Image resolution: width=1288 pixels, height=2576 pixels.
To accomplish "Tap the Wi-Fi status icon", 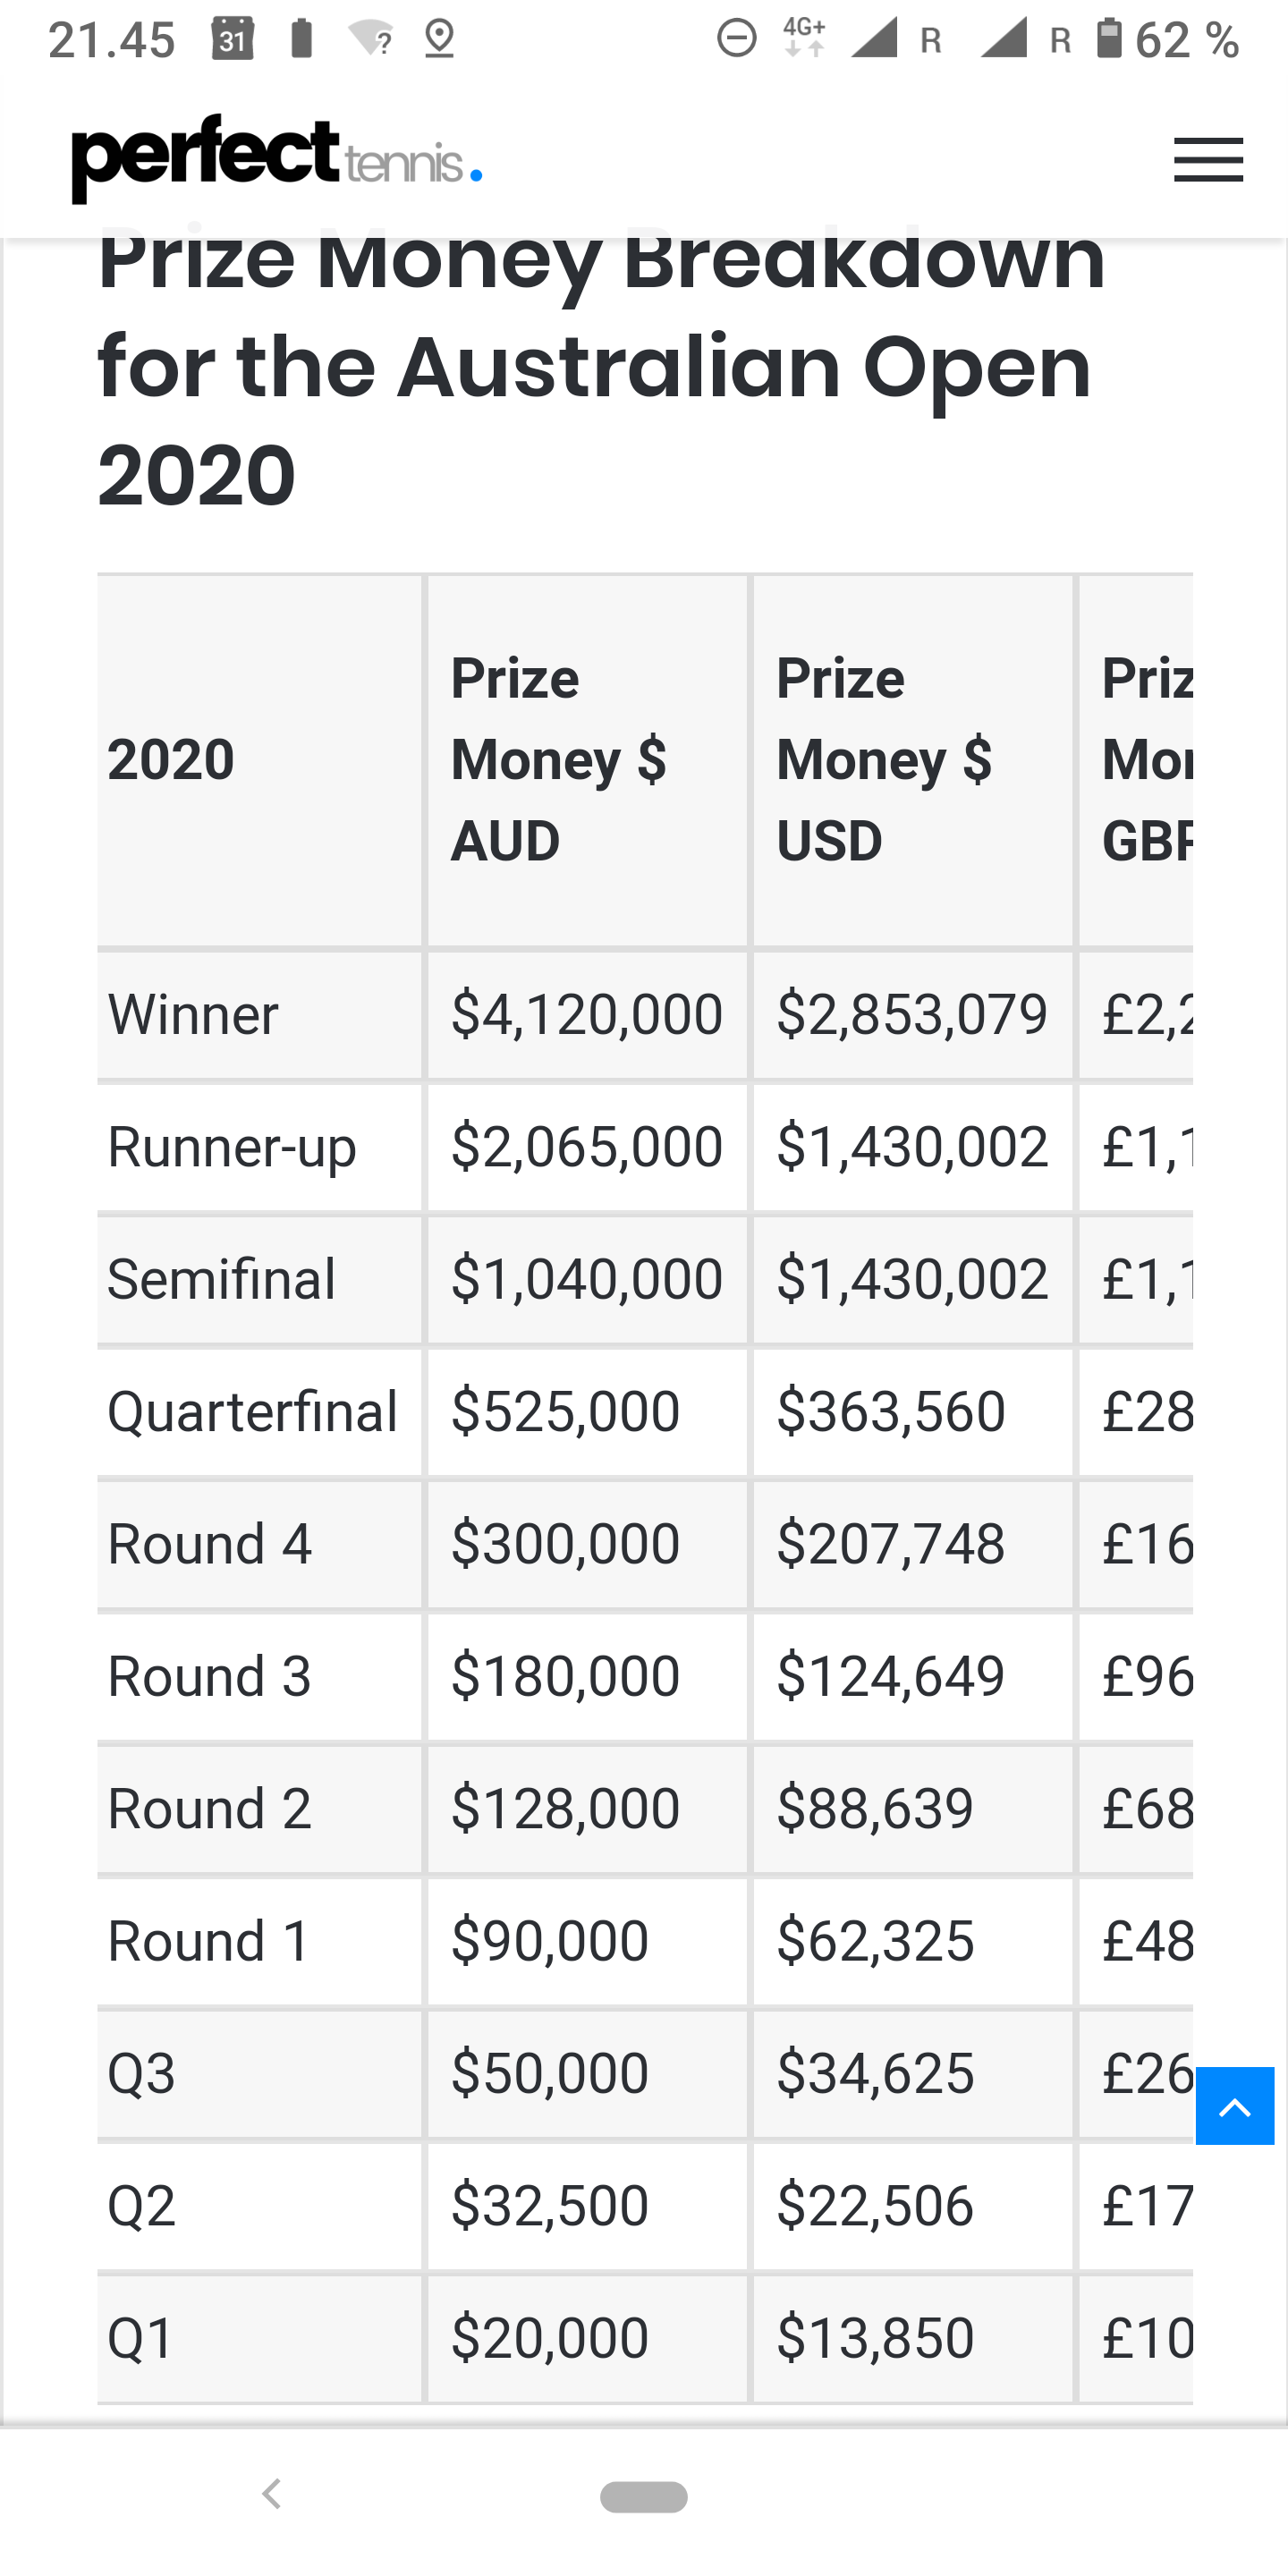I will 371,40.
